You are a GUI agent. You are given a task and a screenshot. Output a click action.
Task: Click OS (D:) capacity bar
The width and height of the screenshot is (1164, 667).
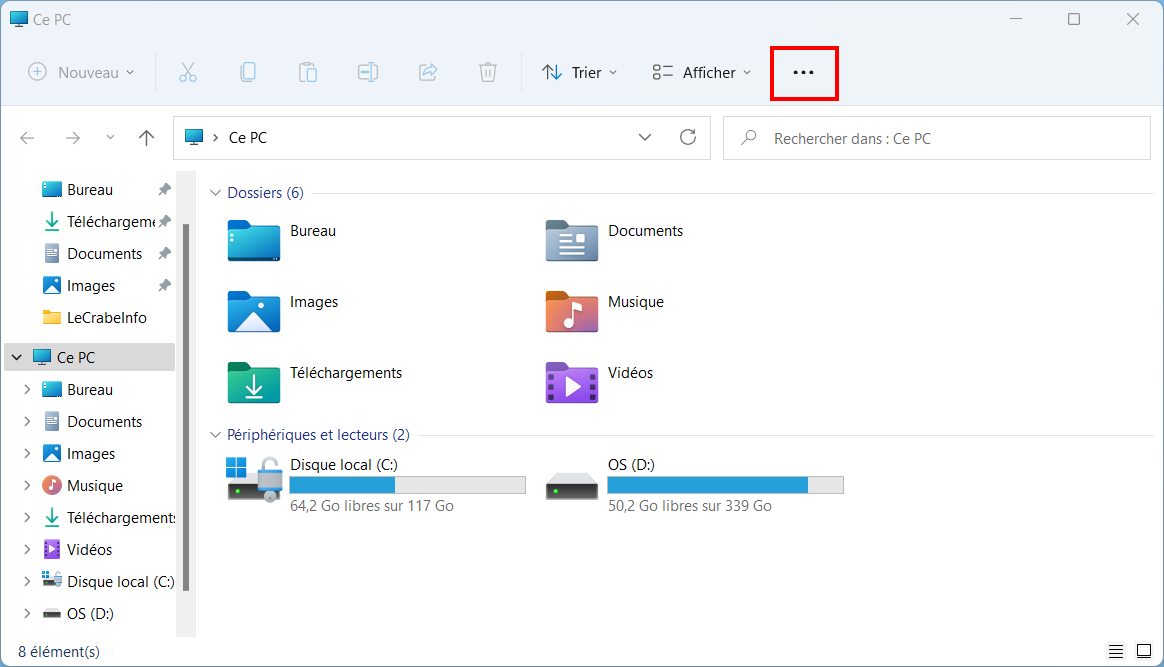coord(725,485)
